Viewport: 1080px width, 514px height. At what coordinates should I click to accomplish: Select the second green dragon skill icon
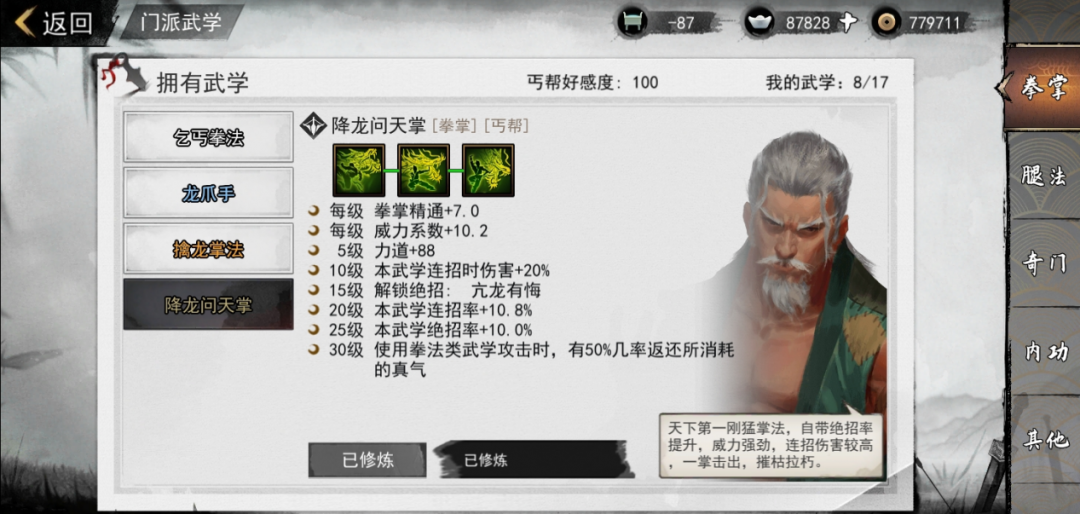423,170
